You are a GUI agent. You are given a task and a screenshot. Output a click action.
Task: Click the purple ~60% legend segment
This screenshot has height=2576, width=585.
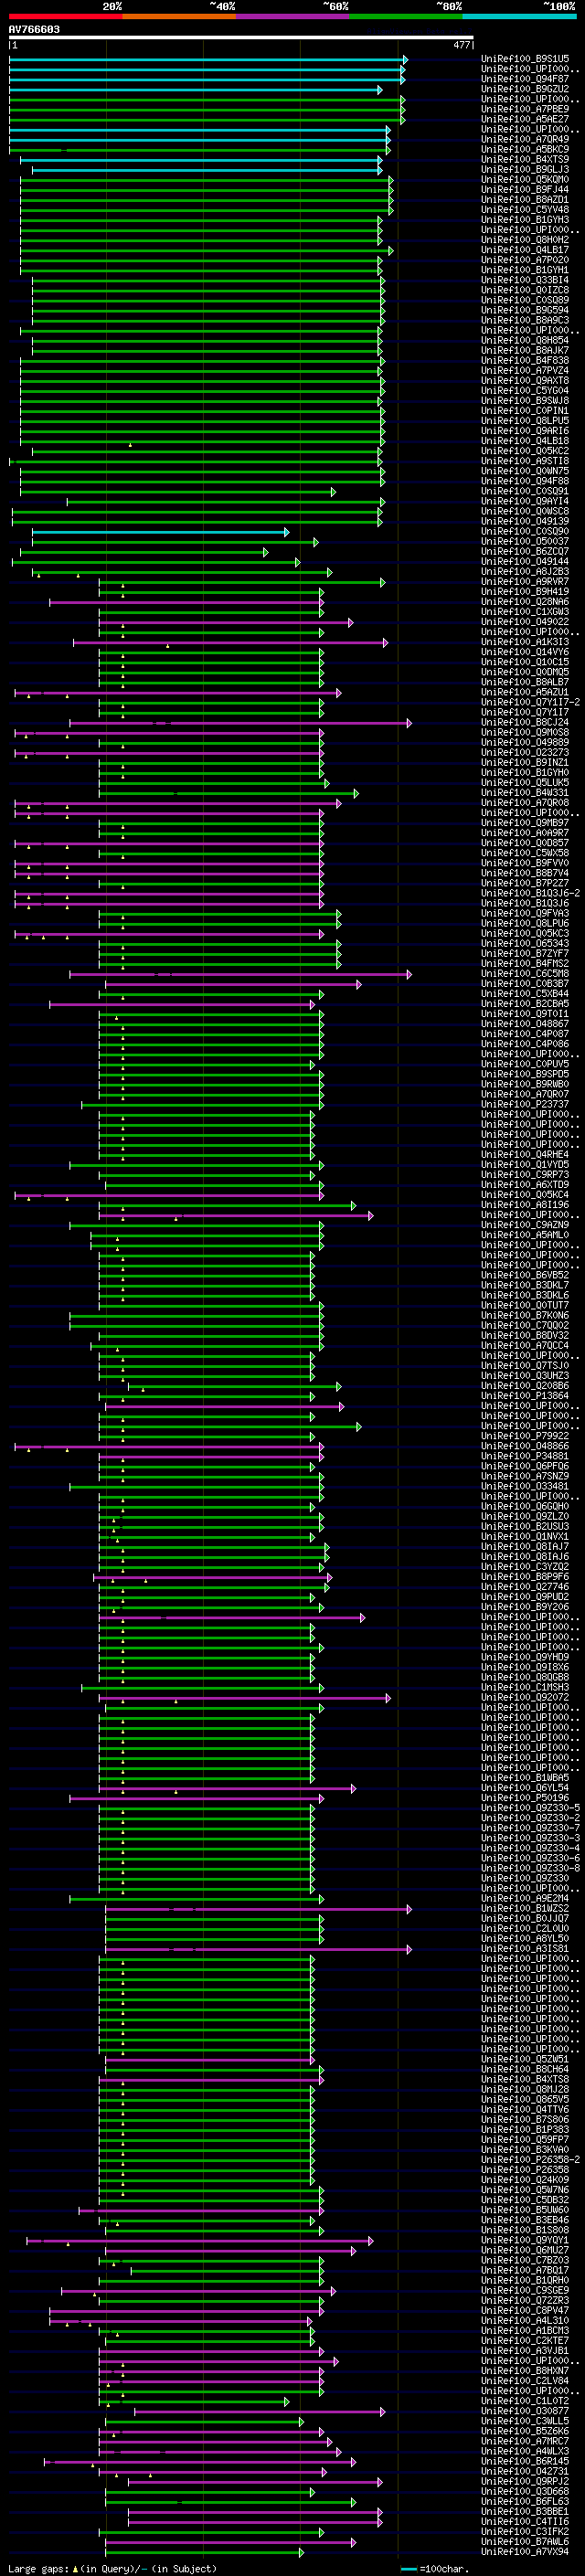coord(292,16)
